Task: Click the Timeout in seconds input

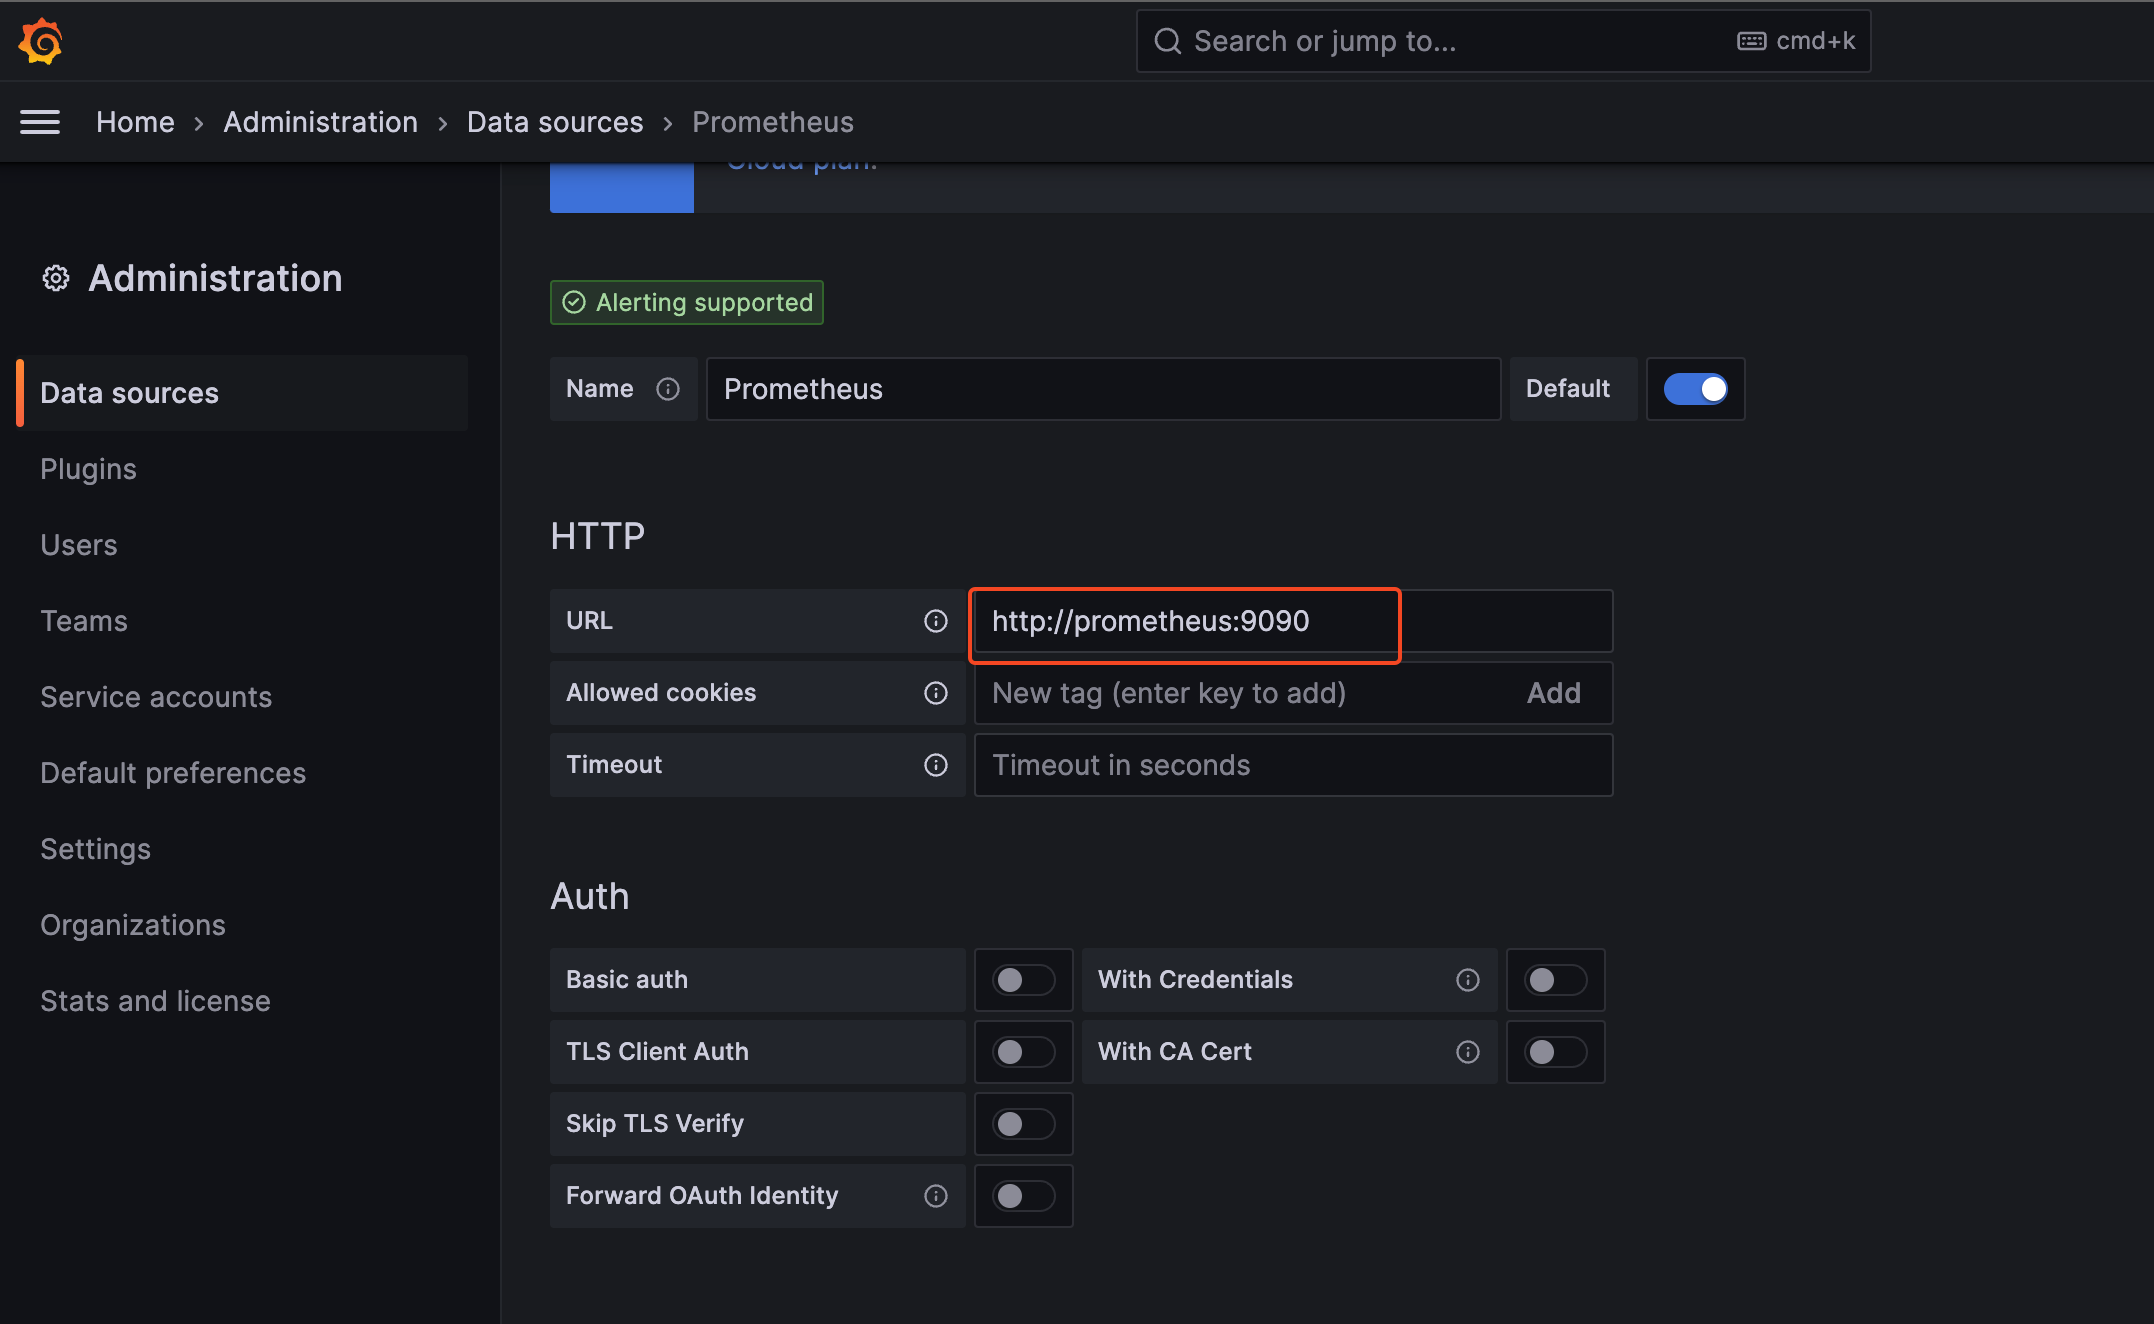Action: tap(1292, 765)
